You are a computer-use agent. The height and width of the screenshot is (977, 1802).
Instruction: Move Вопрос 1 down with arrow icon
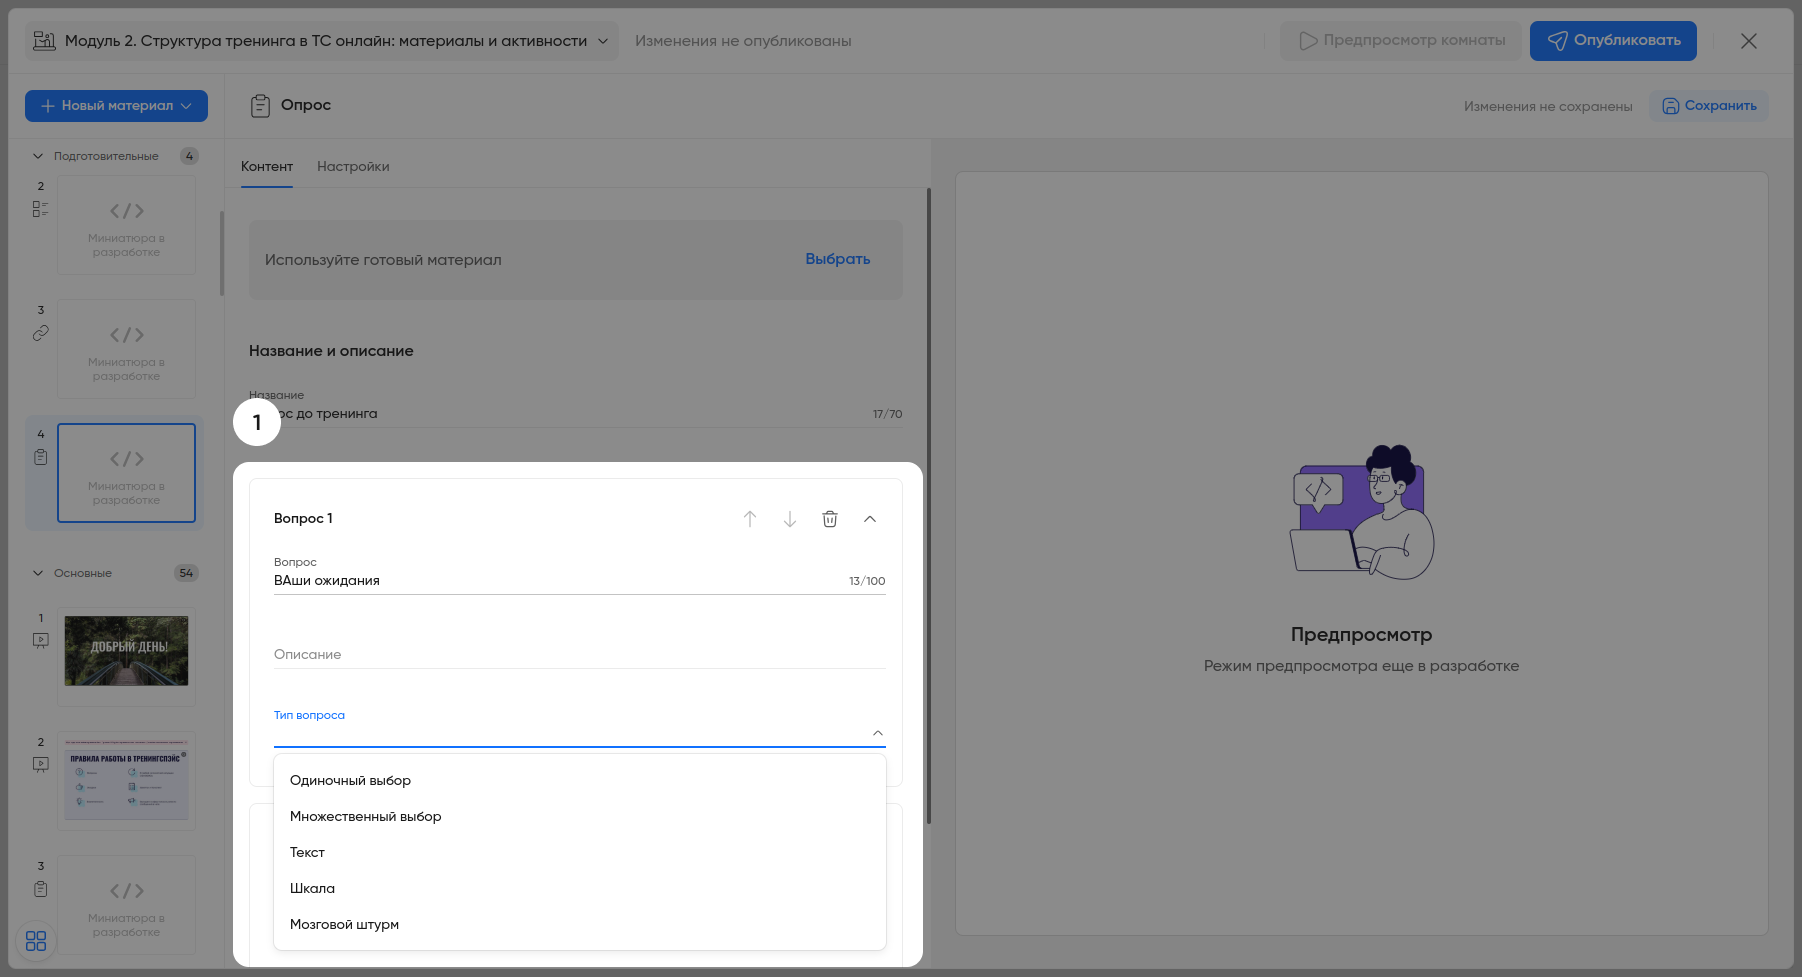(x=790, y=519)
